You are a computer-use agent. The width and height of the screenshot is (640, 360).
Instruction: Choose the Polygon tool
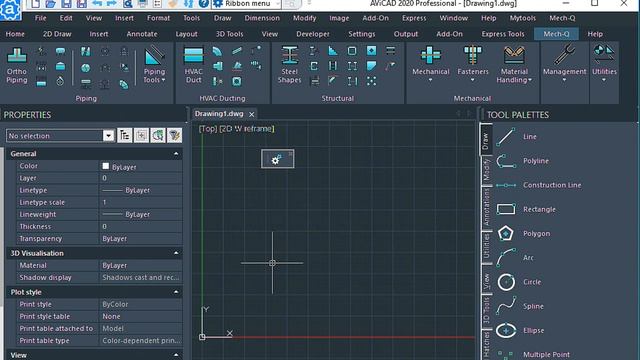pos(523,233)
